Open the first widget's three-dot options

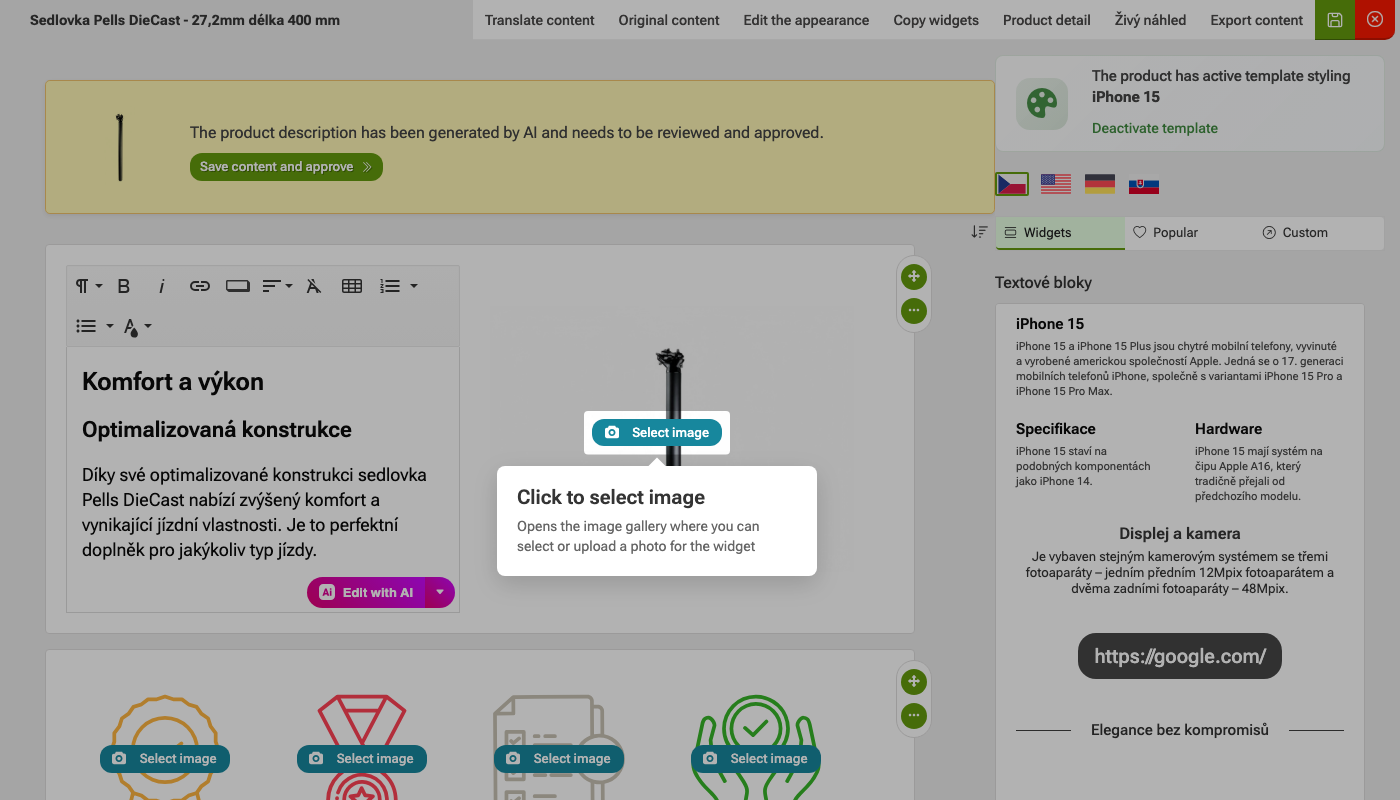pos(913,310)
